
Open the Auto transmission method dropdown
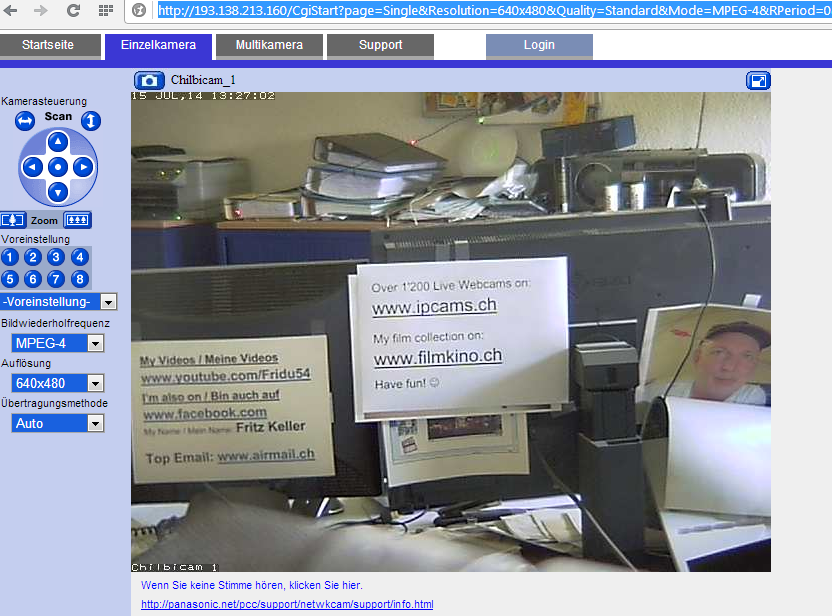point(58,423)
